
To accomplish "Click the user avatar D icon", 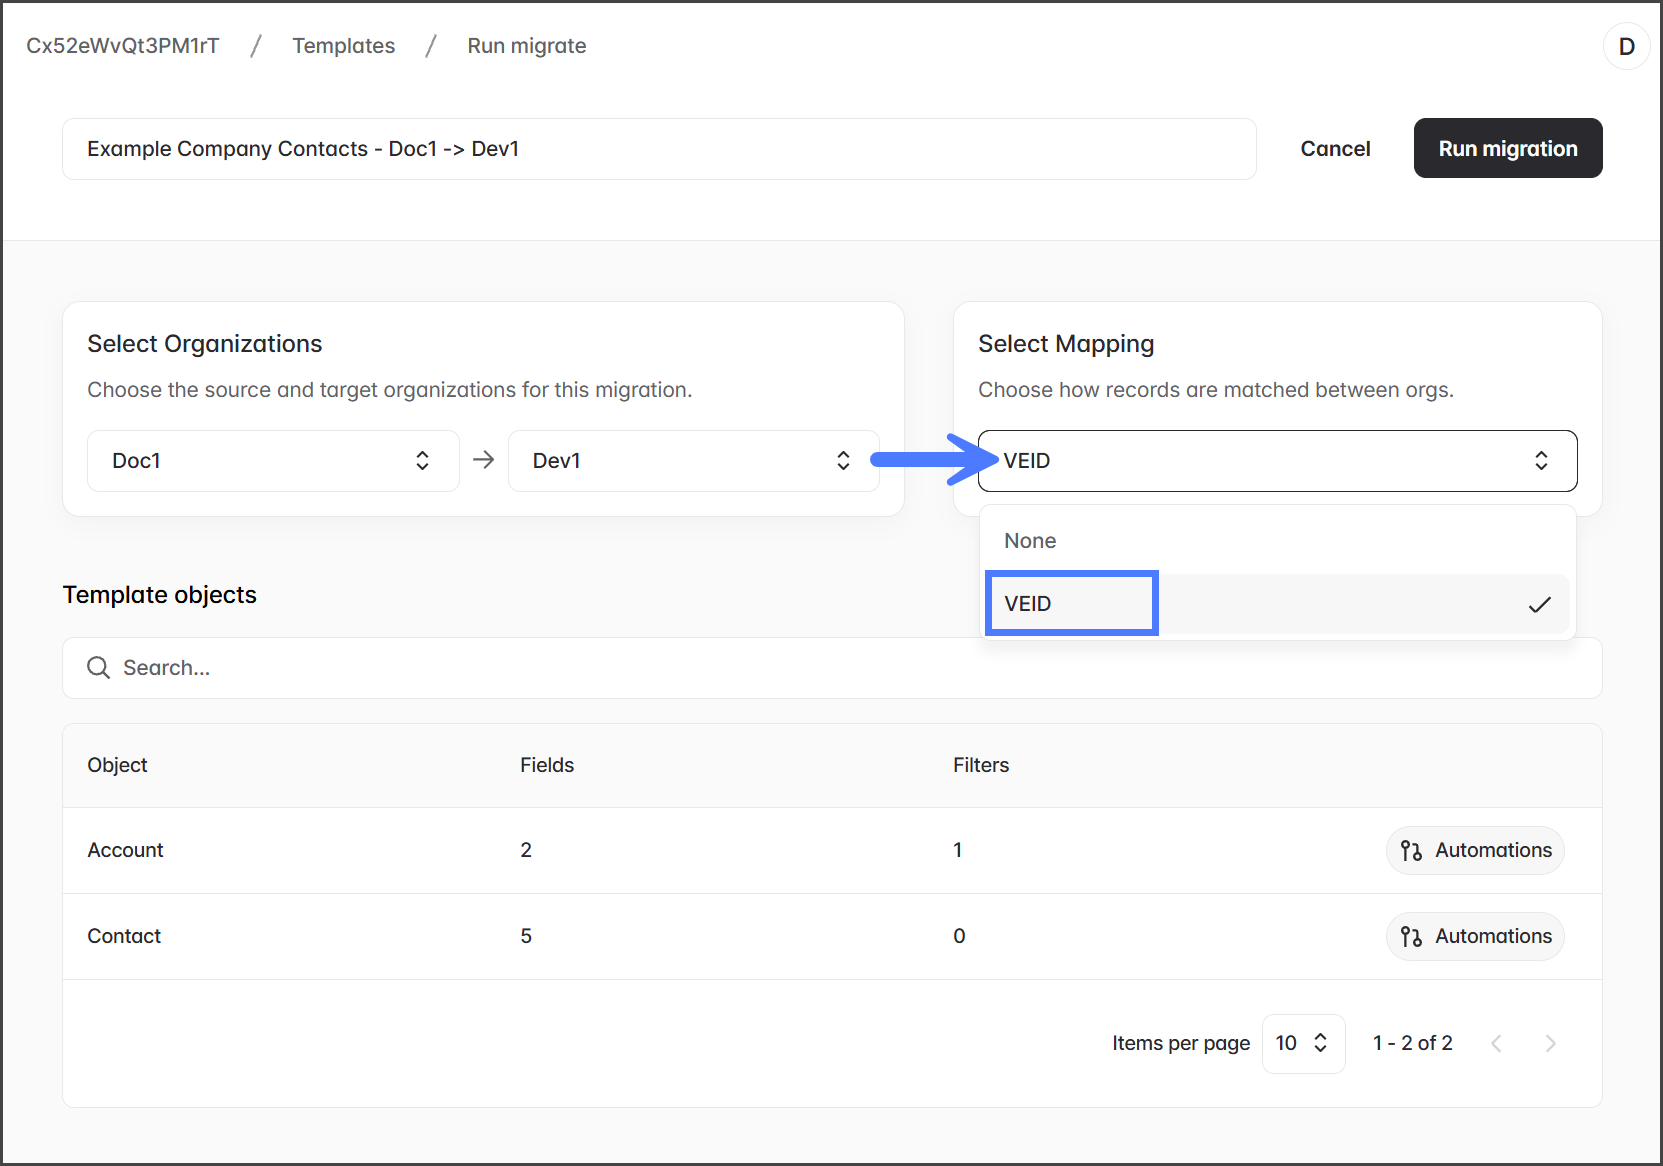I will (1626, 47).
